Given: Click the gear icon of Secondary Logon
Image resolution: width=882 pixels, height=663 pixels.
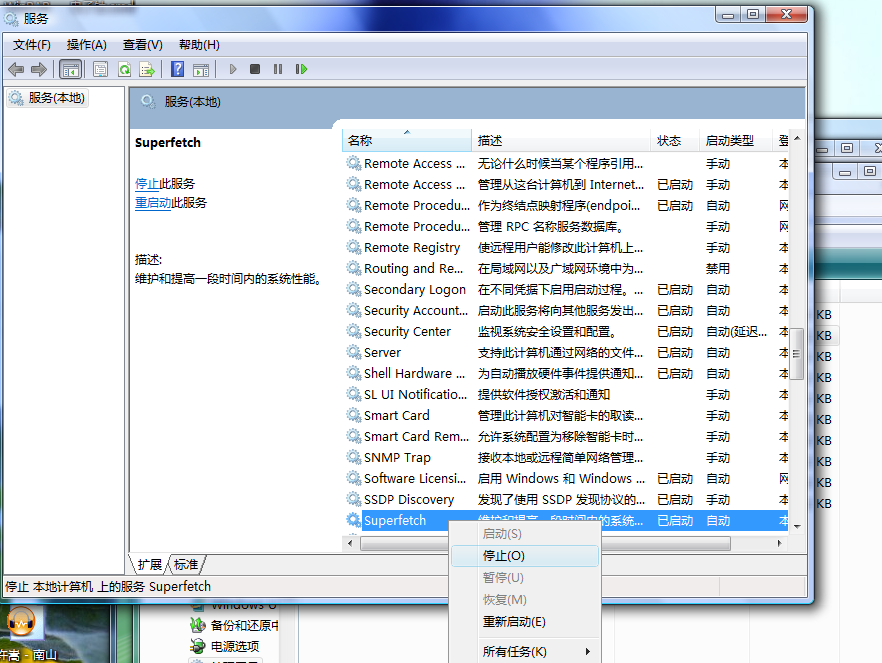Looking at the screenshot, I should [353, 290].
